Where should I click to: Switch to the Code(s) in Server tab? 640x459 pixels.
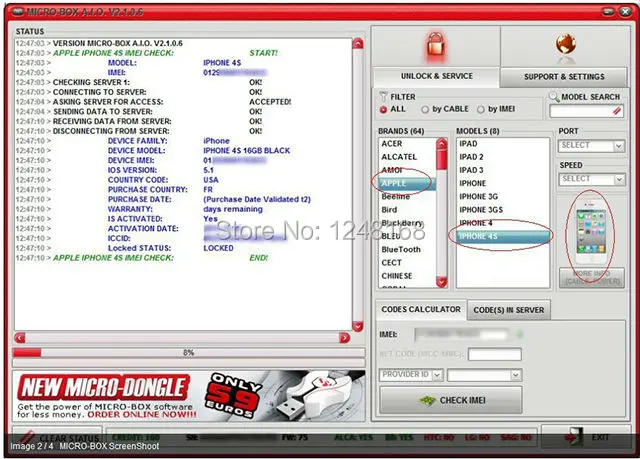(x=509, y=310)
